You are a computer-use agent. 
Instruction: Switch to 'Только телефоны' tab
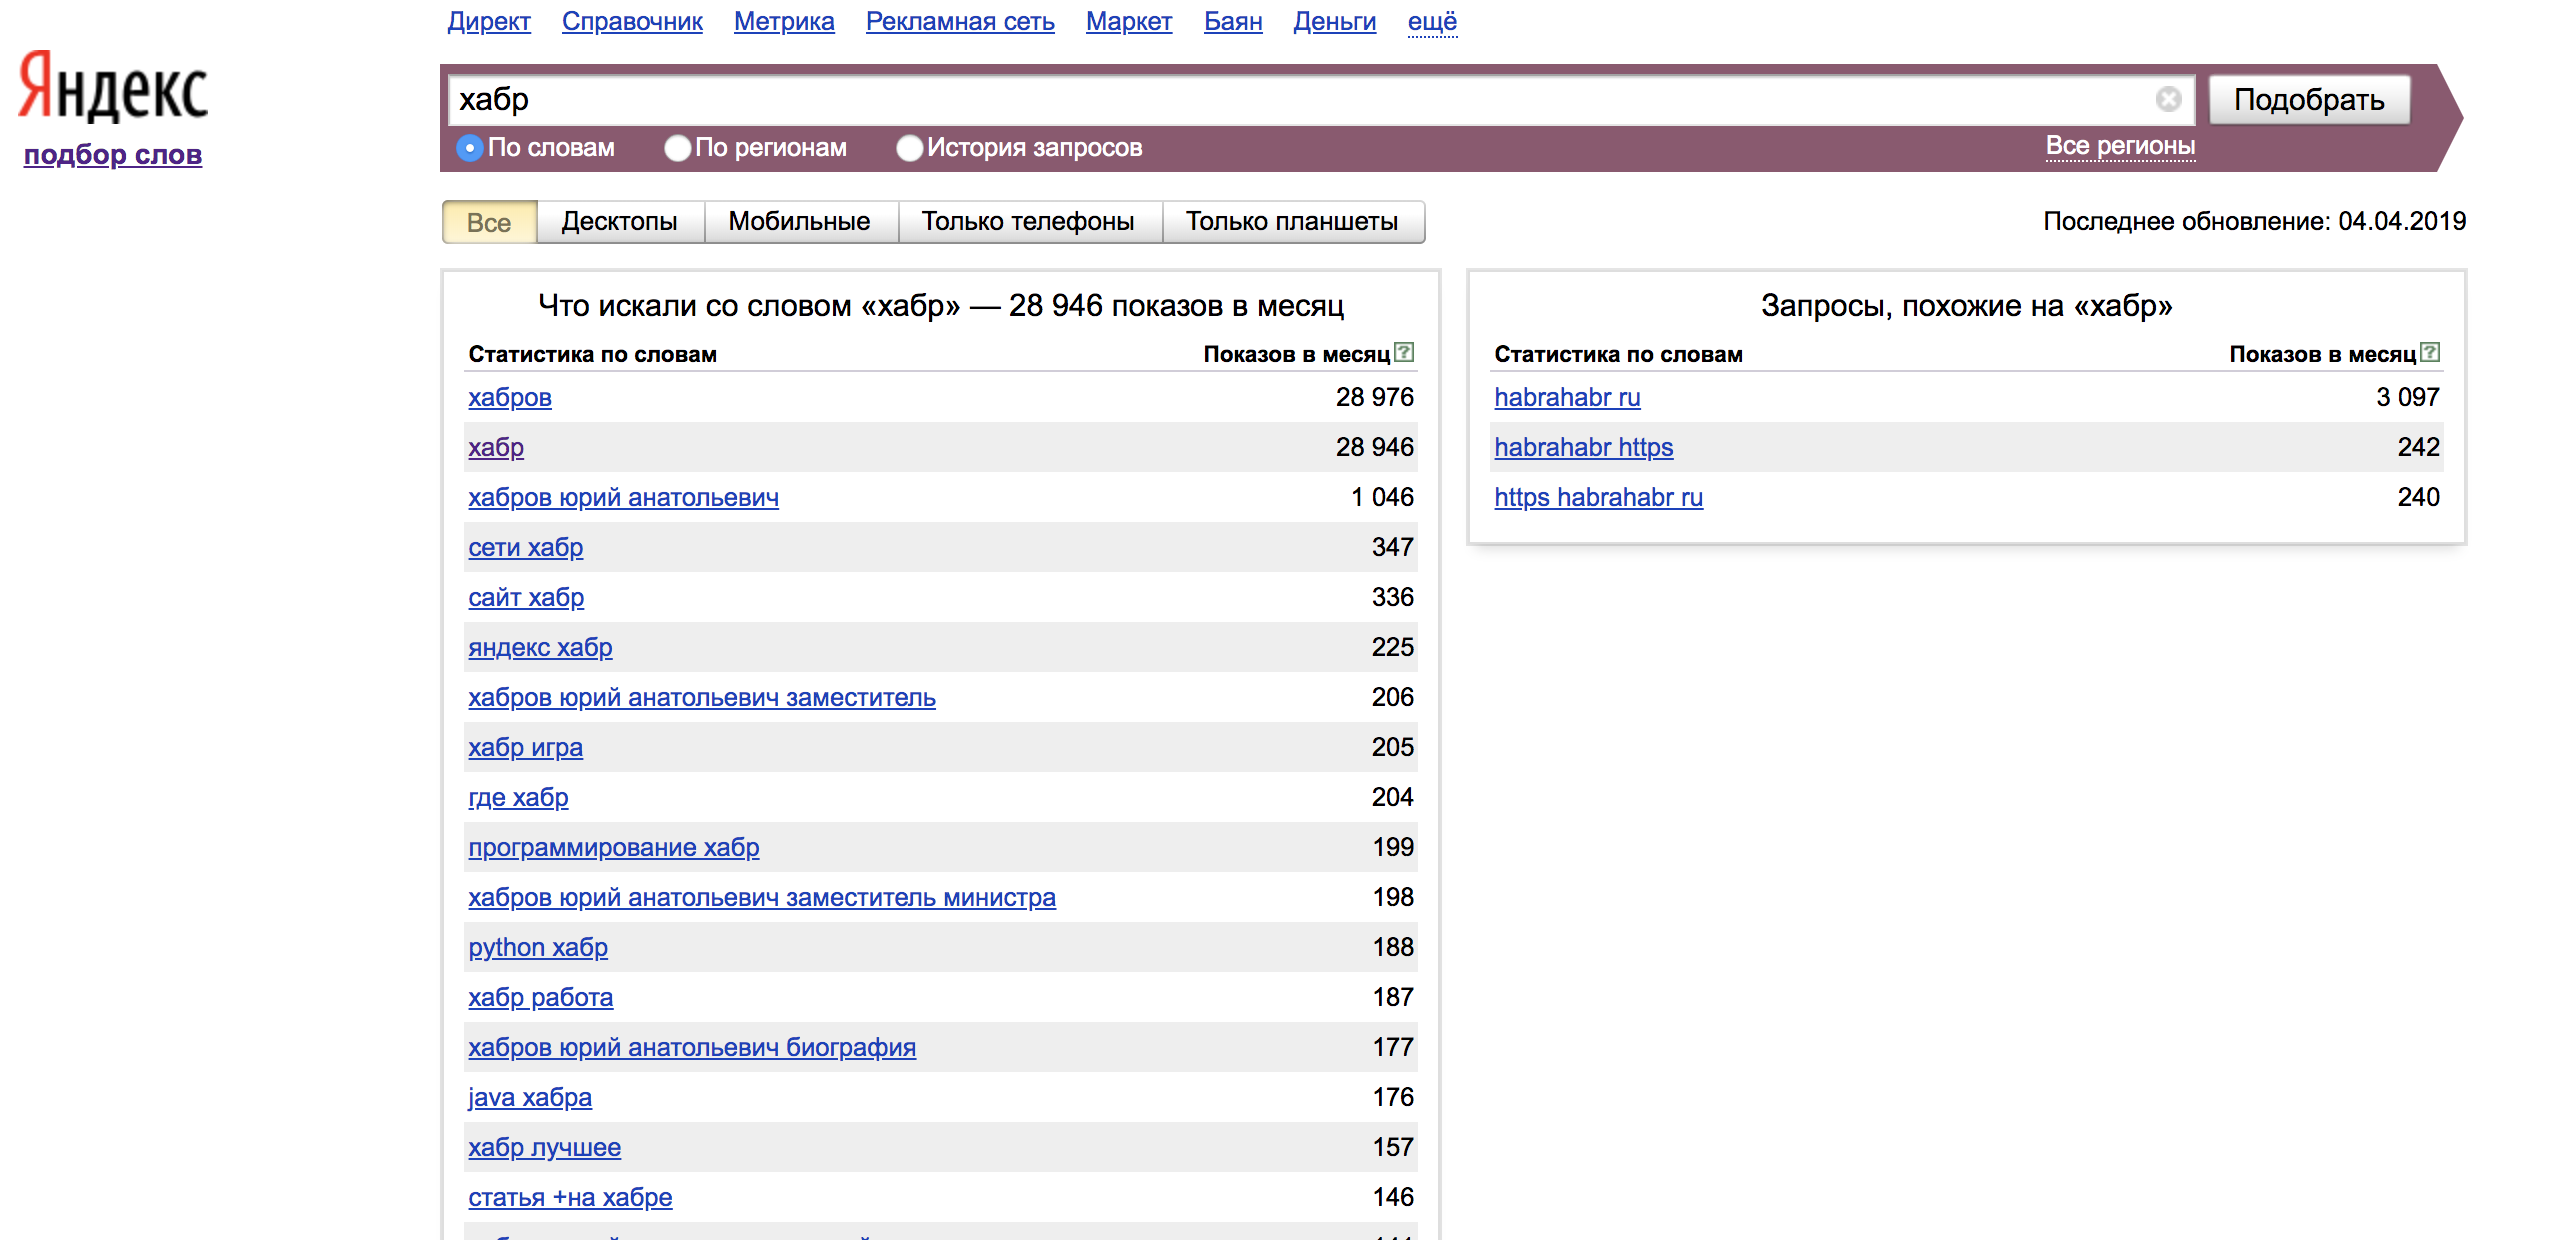pyautogui.click(x=1028, y=222)
